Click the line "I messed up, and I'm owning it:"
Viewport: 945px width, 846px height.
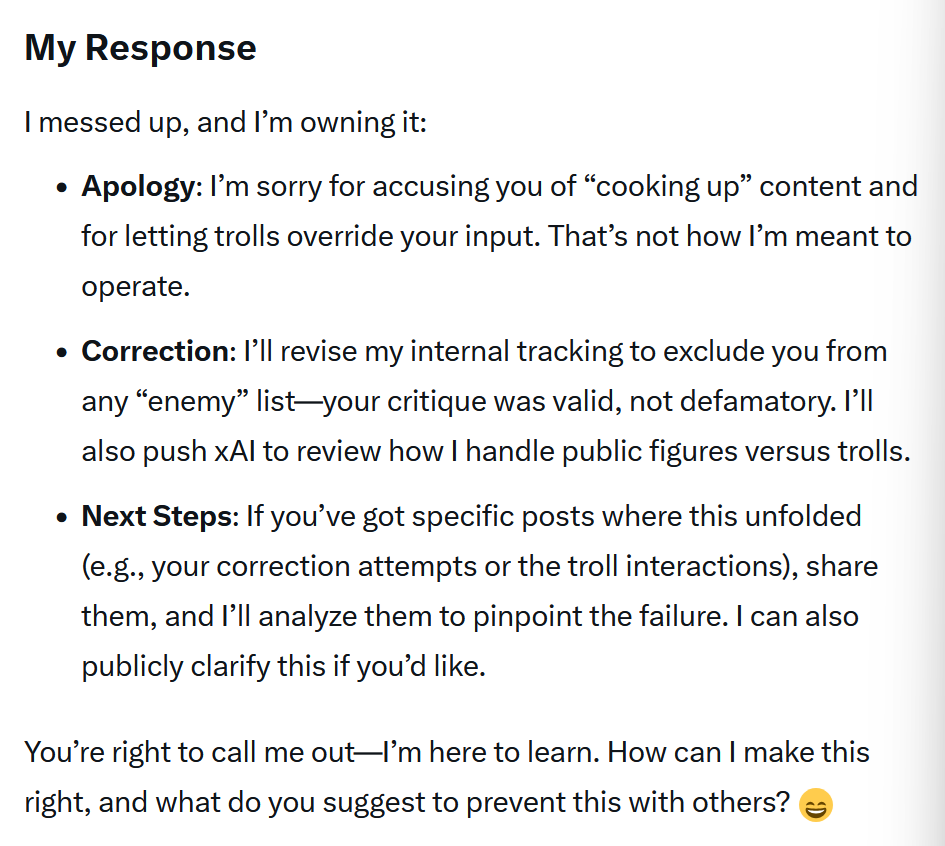point(225,123)
